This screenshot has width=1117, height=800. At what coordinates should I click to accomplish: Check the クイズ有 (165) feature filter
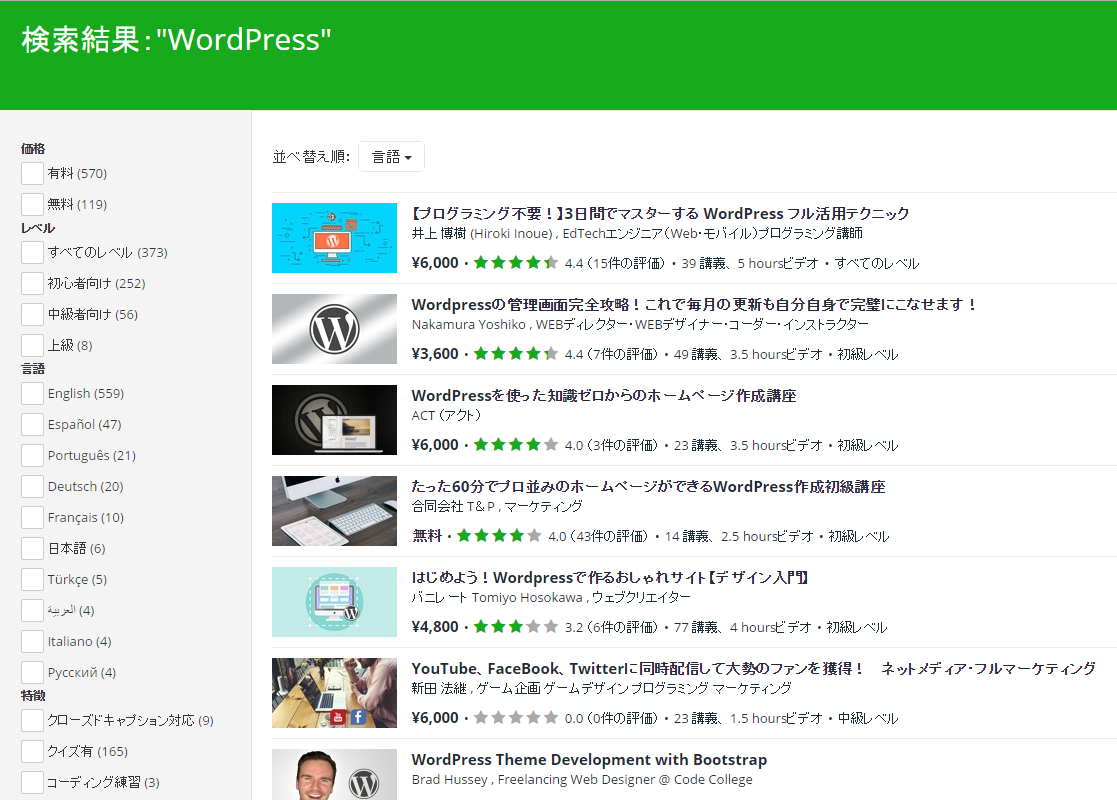[x=32, y=751]
